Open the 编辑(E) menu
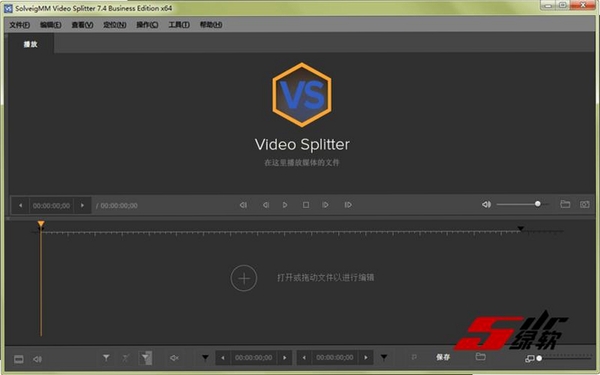Image resolution: width=600 pixels, height=375 pixels. 51,25
